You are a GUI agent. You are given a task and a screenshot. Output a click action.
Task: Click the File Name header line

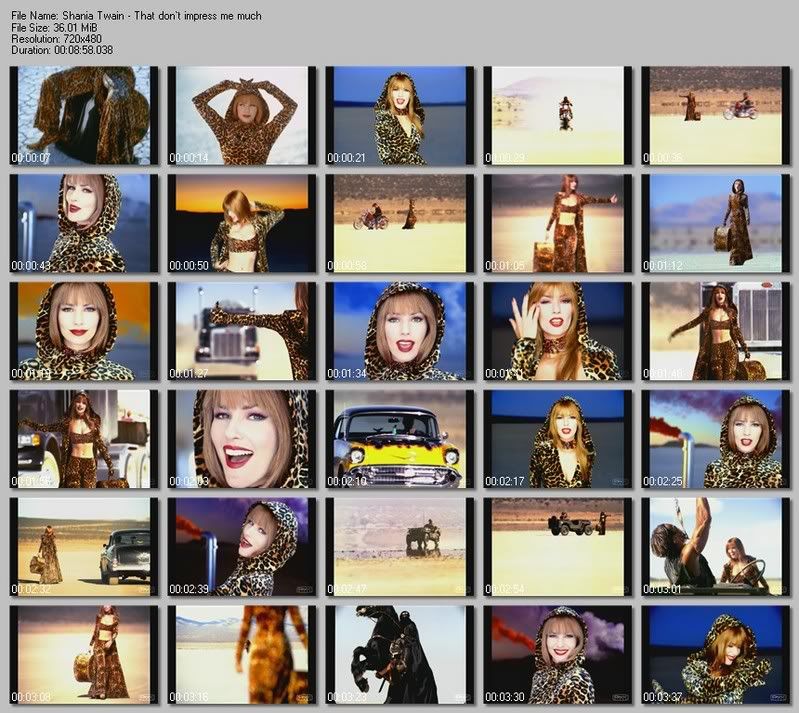[x=136, y=16]
